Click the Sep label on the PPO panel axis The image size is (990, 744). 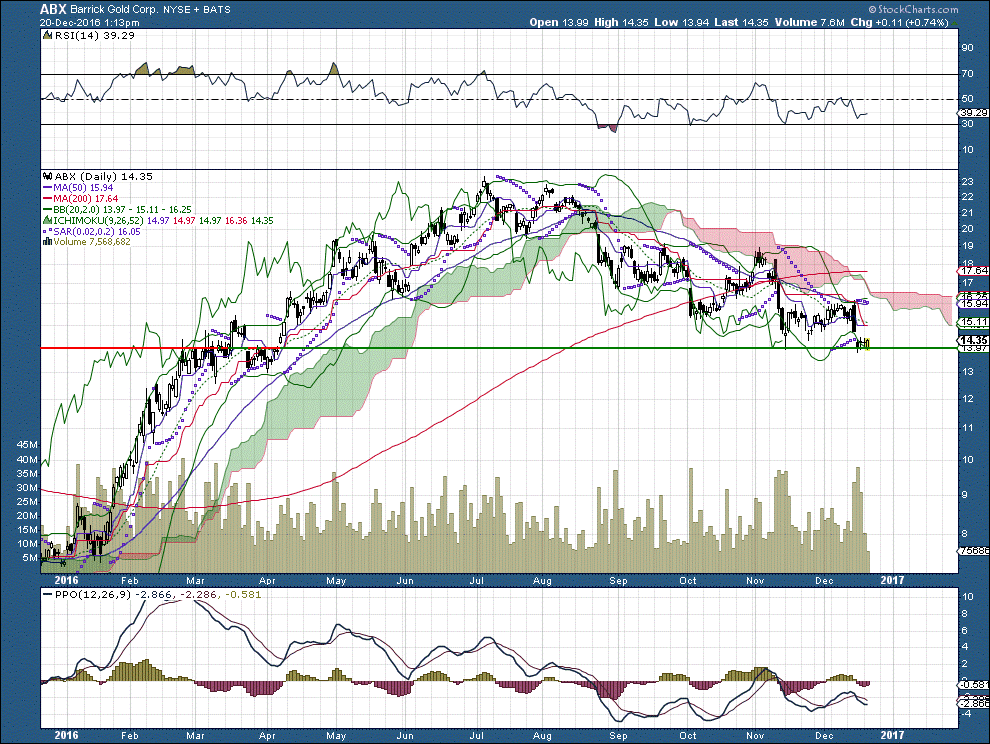tap(618, 736)
